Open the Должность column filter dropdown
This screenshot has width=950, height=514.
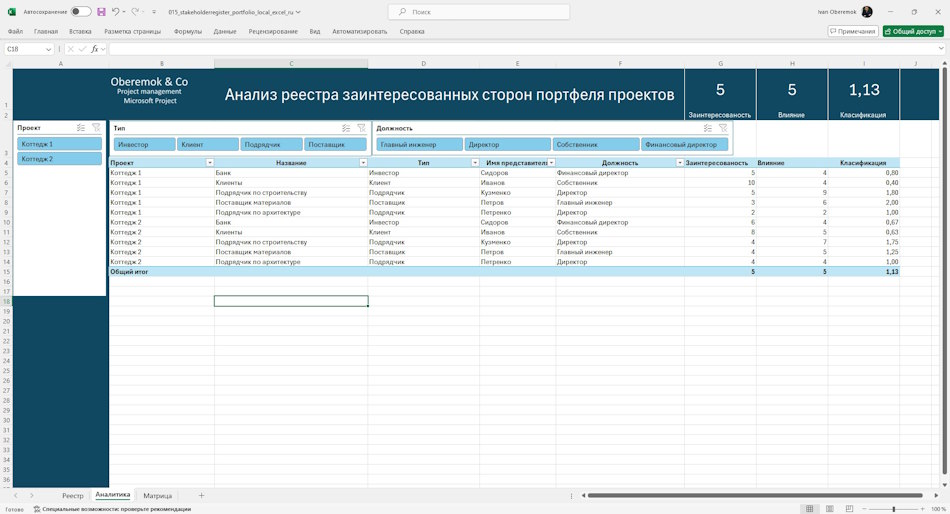(680, 162)
